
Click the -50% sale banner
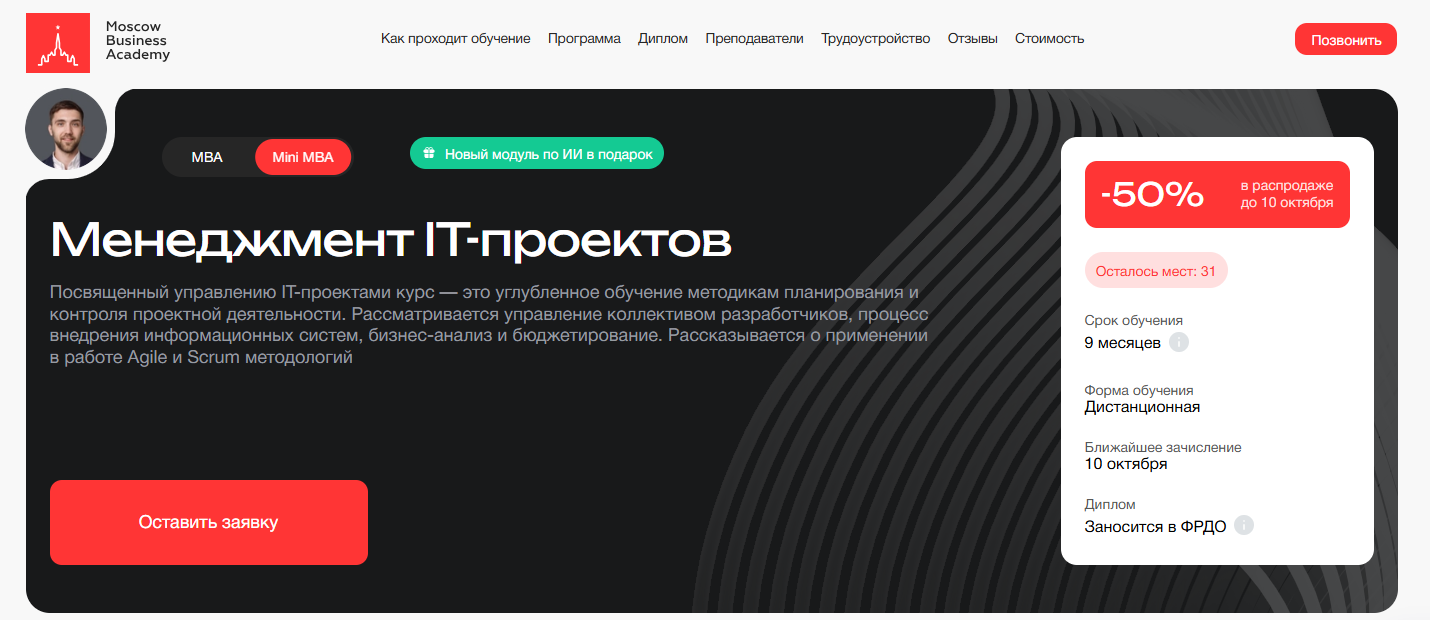[x=1217, y=195]
